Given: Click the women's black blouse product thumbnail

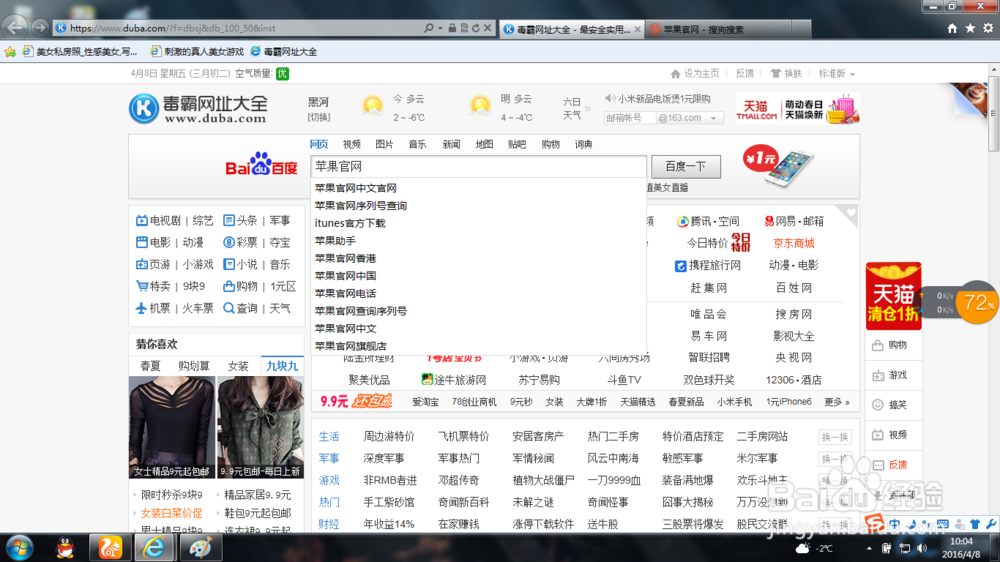Looking at the screenshot, I should (x=172, y=427).
